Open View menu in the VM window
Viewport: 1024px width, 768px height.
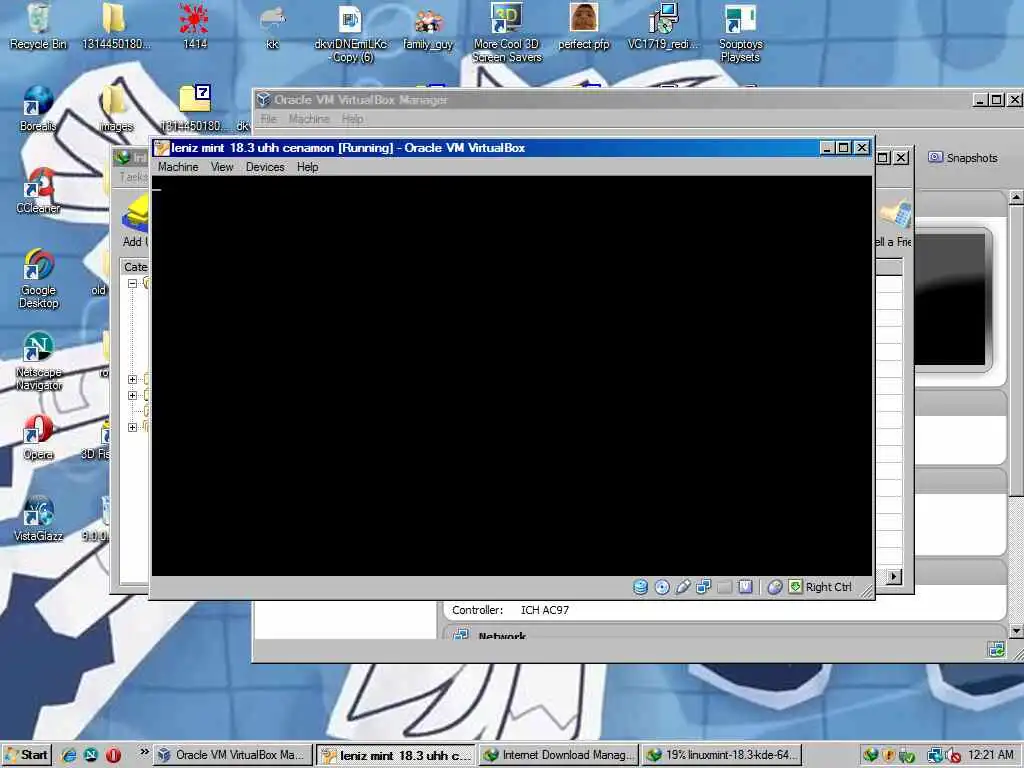coord(222,167)
